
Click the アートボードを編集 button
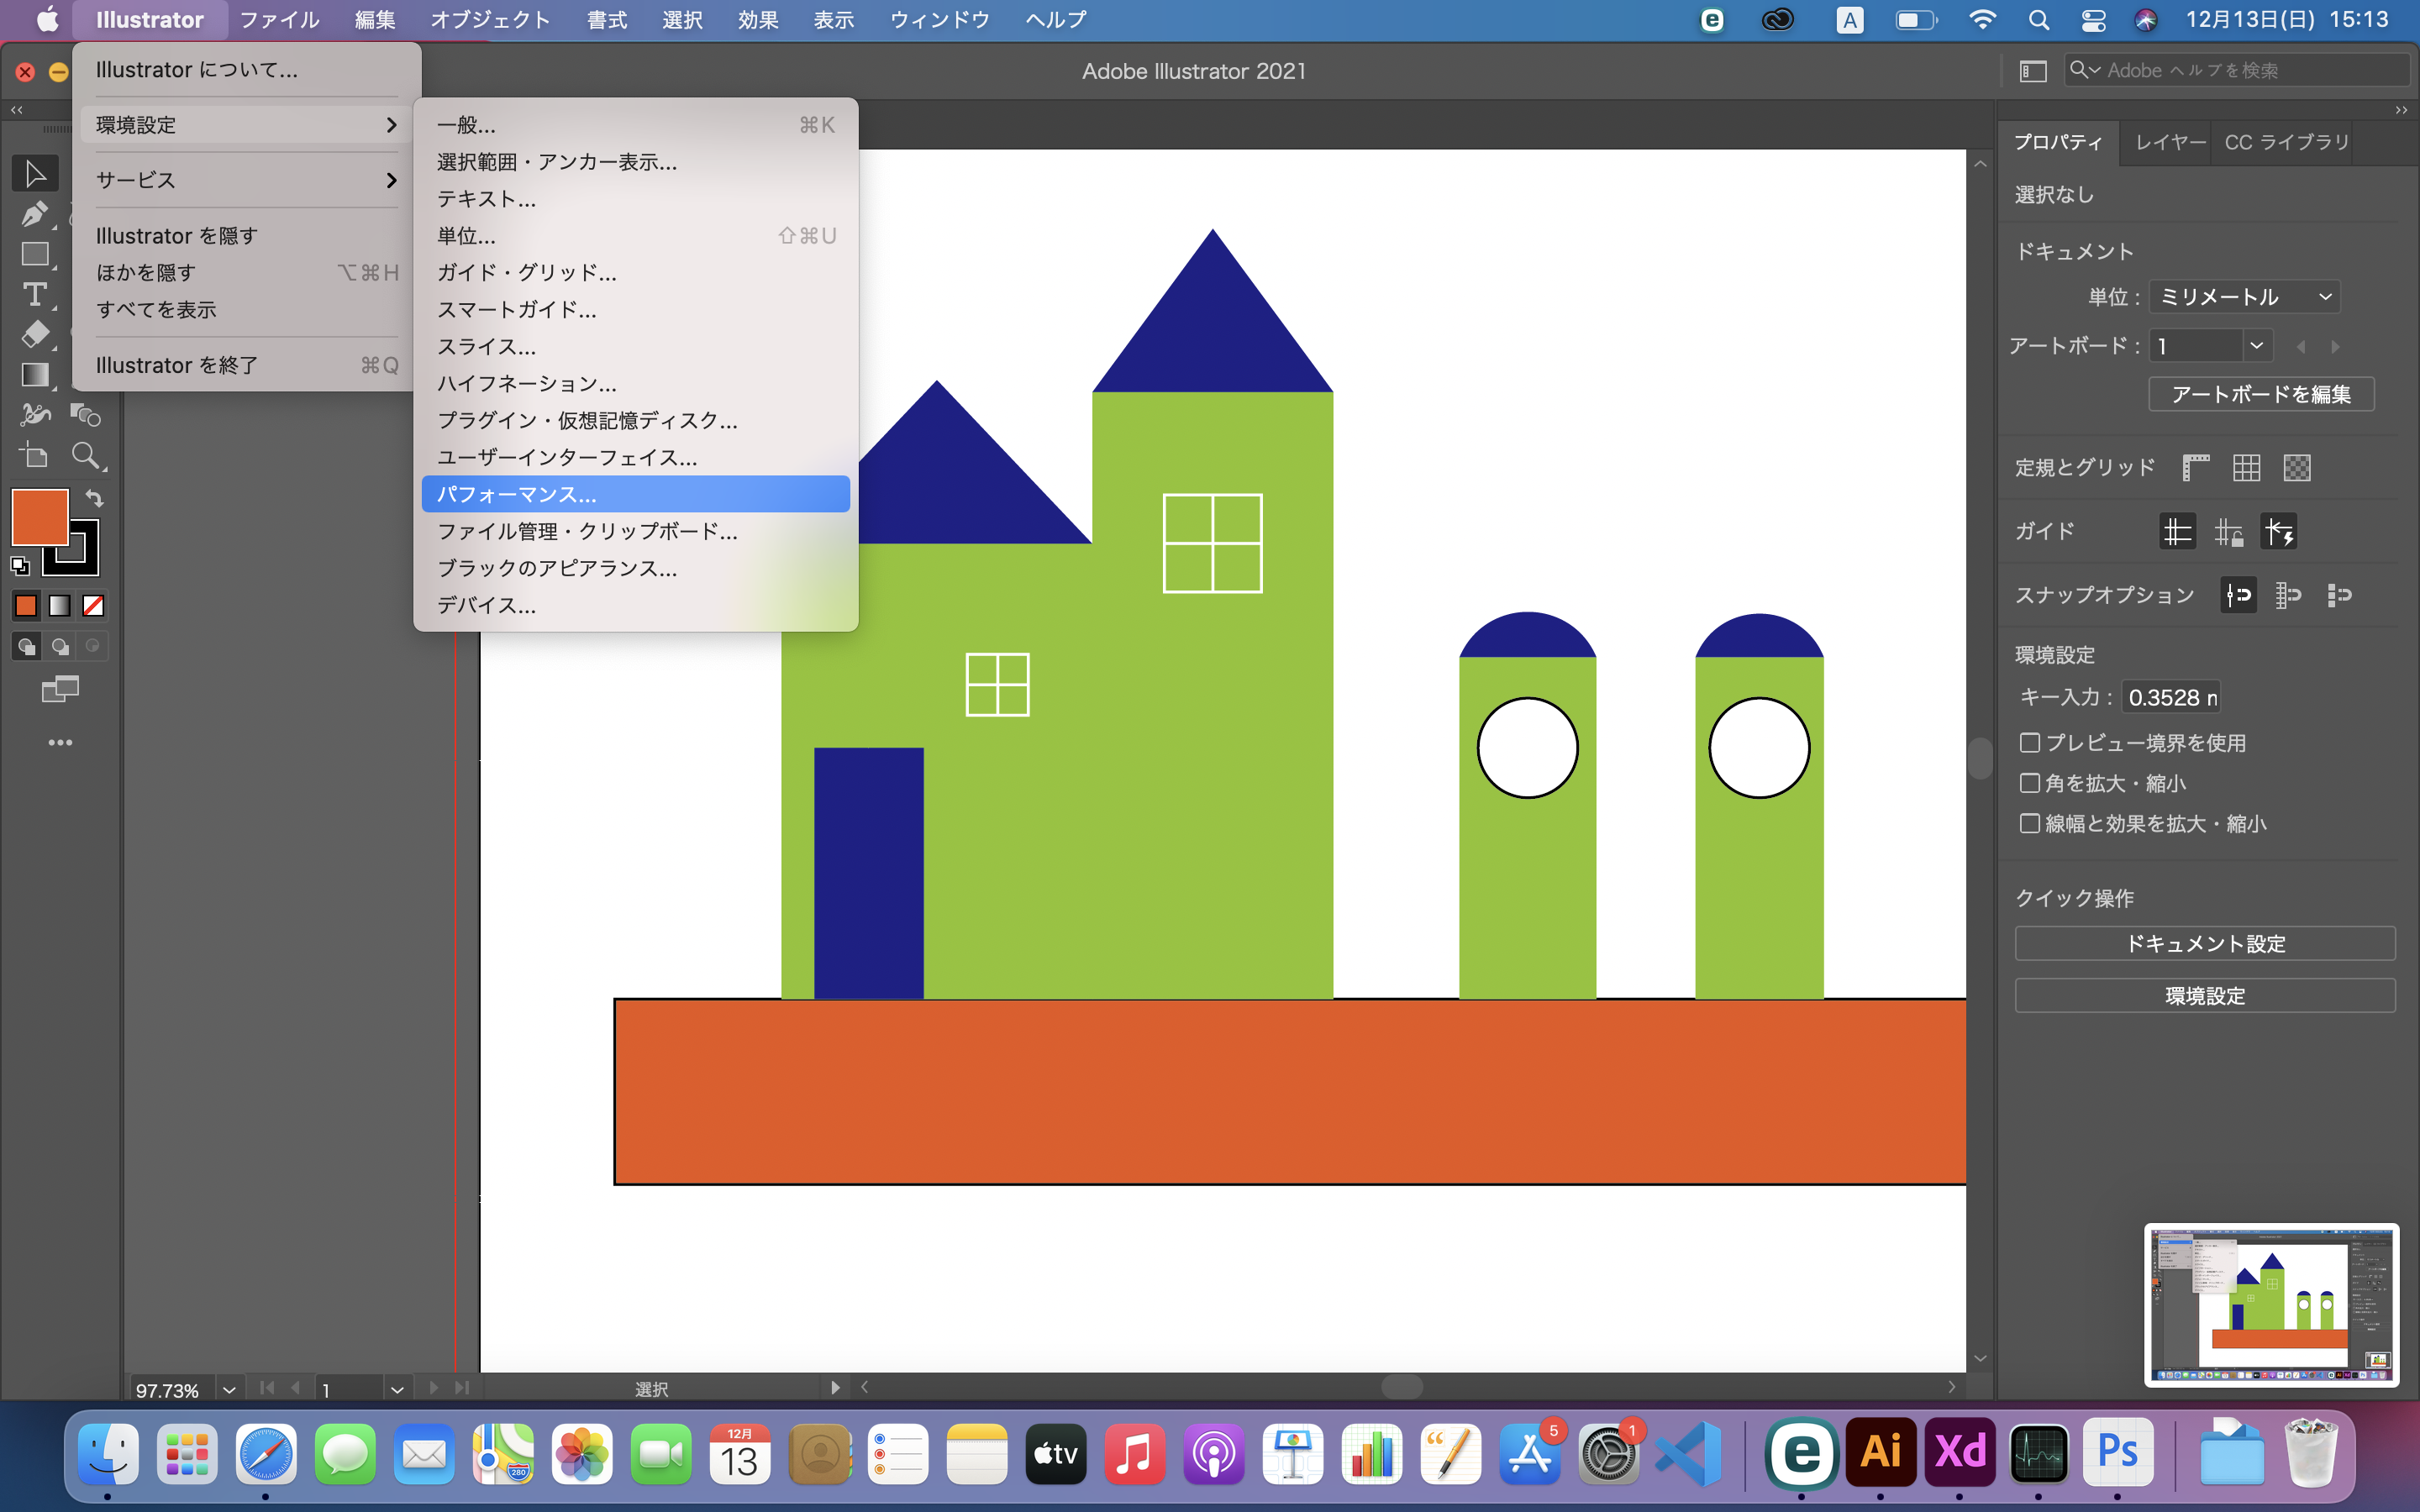(2260, 393)
